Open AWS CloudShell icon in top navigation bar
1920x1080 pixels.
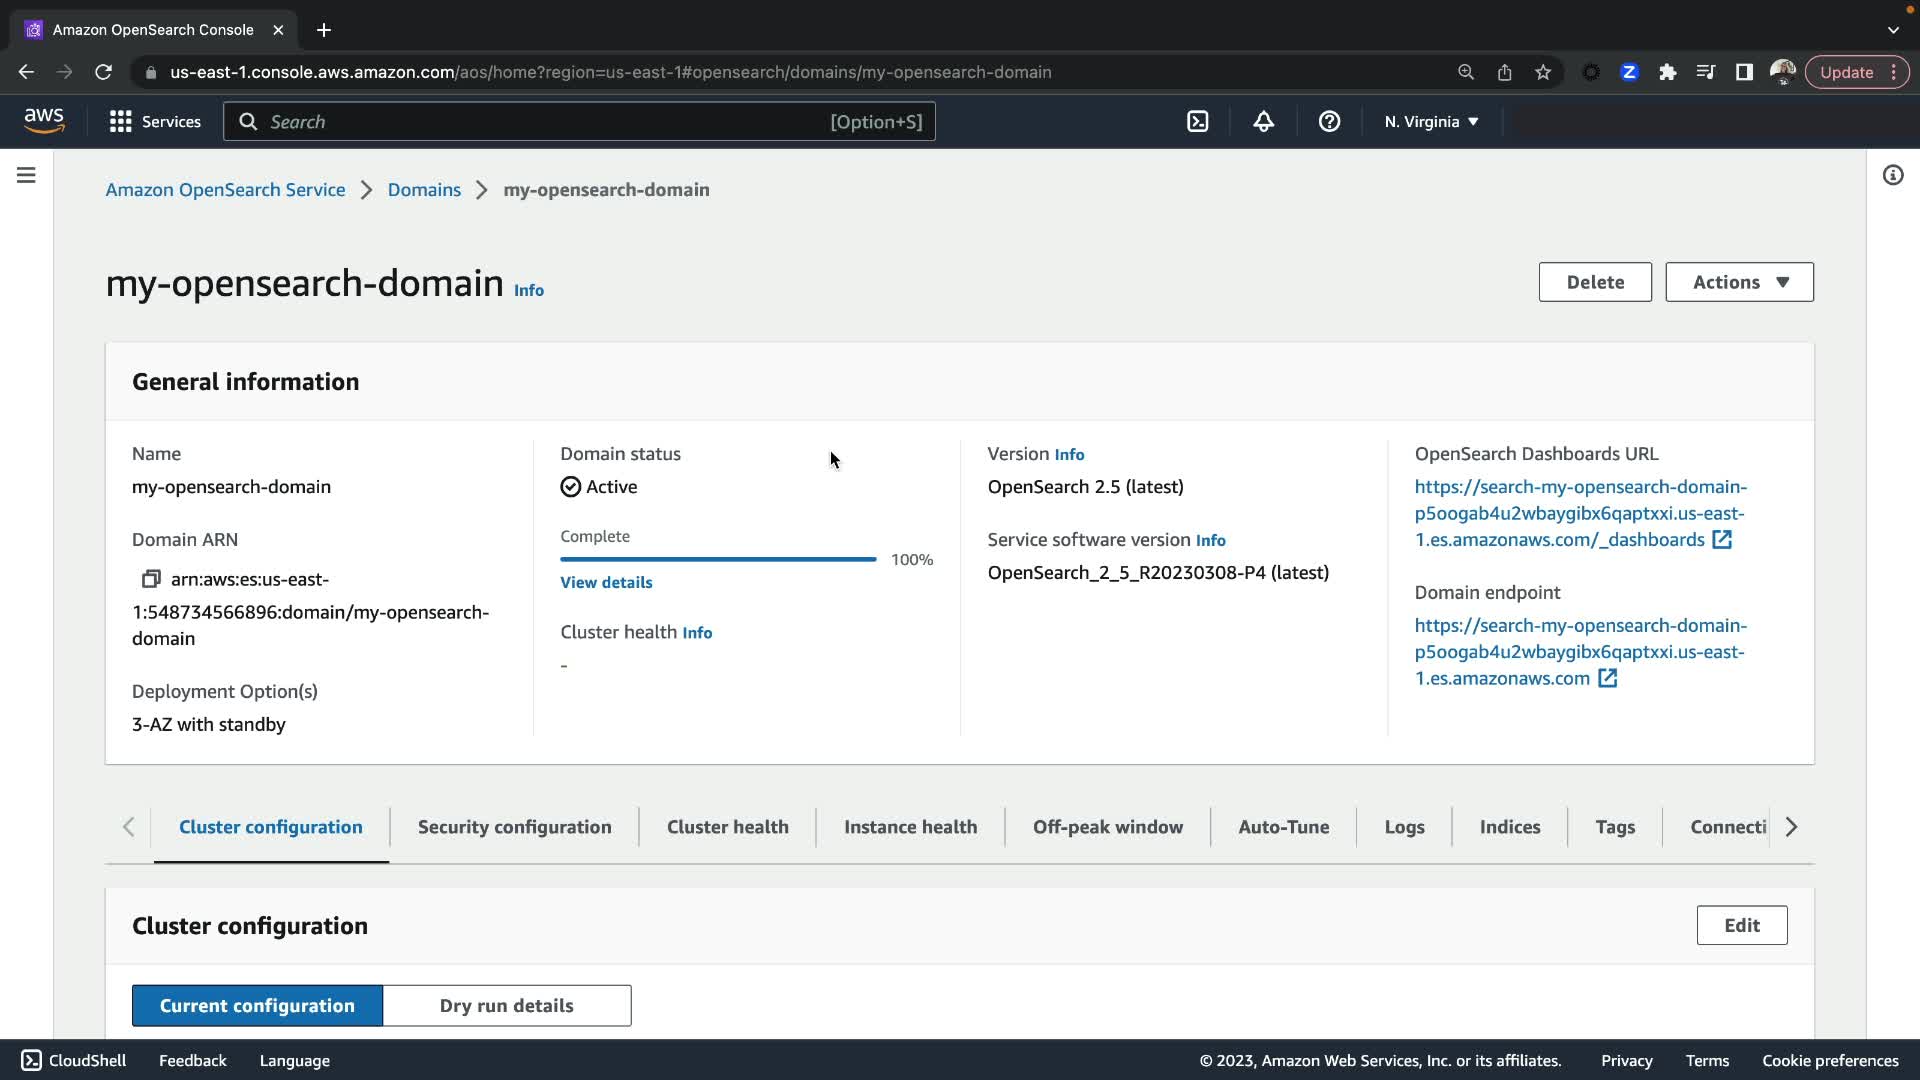(x=1197, y=121)
